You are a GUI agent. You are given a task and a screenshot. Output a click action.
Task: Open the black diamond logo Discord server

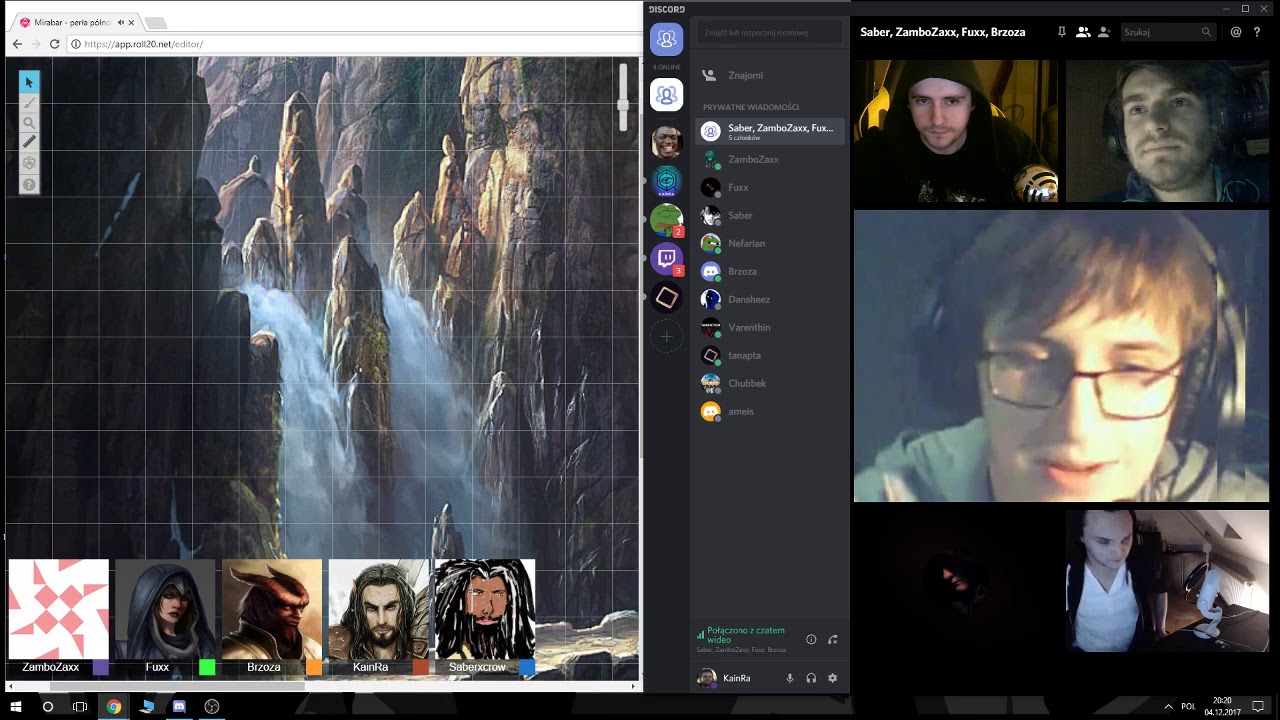point(667,298)
